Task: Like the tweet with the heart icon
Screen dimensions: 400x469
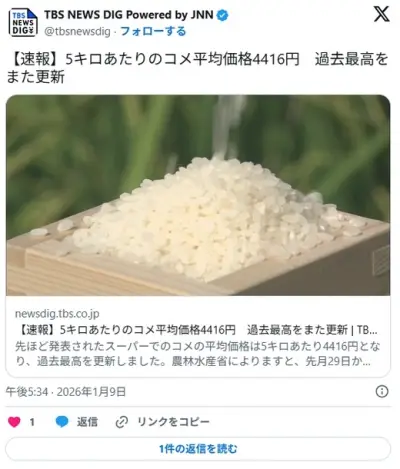Action: pos(14,422)
